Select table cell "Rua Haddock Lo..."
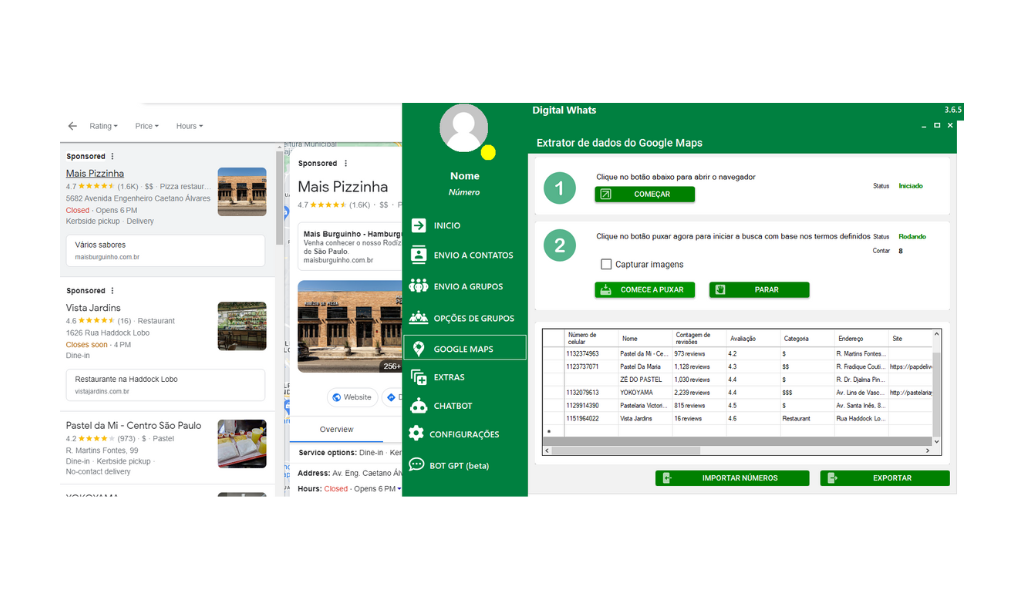The width and height of the screenshot is (1024, 600). [x=861, y=418]
